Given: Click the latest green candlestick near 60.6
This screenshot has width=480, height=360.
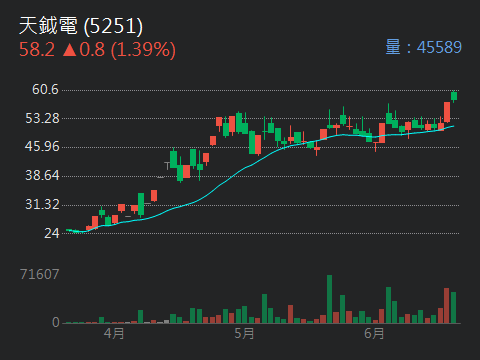Looking at the screenshot, I should 454,96.
